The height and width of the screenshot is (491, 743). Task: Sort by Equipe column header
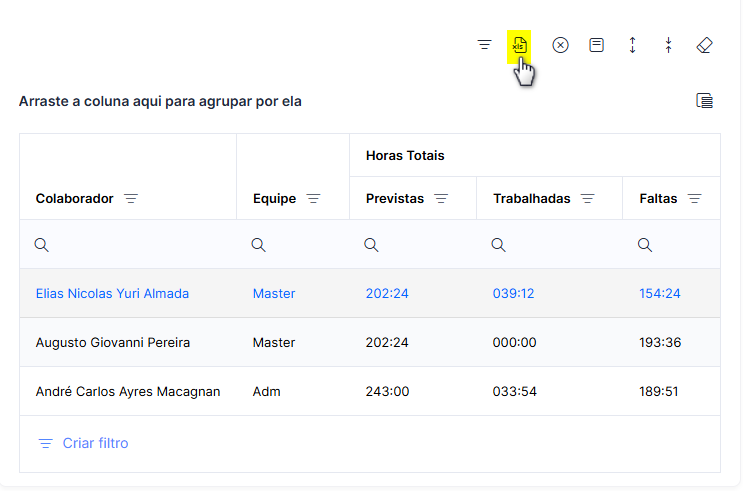(x=274, y=199)
